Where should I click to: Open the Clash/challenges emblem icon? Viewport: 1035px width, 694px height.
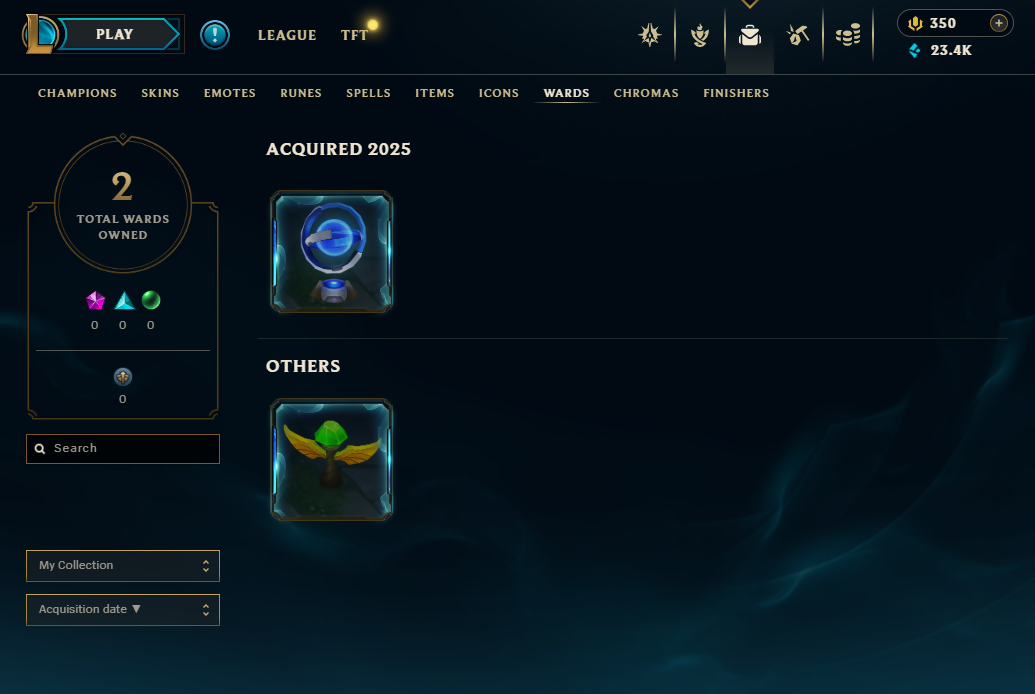700,35
